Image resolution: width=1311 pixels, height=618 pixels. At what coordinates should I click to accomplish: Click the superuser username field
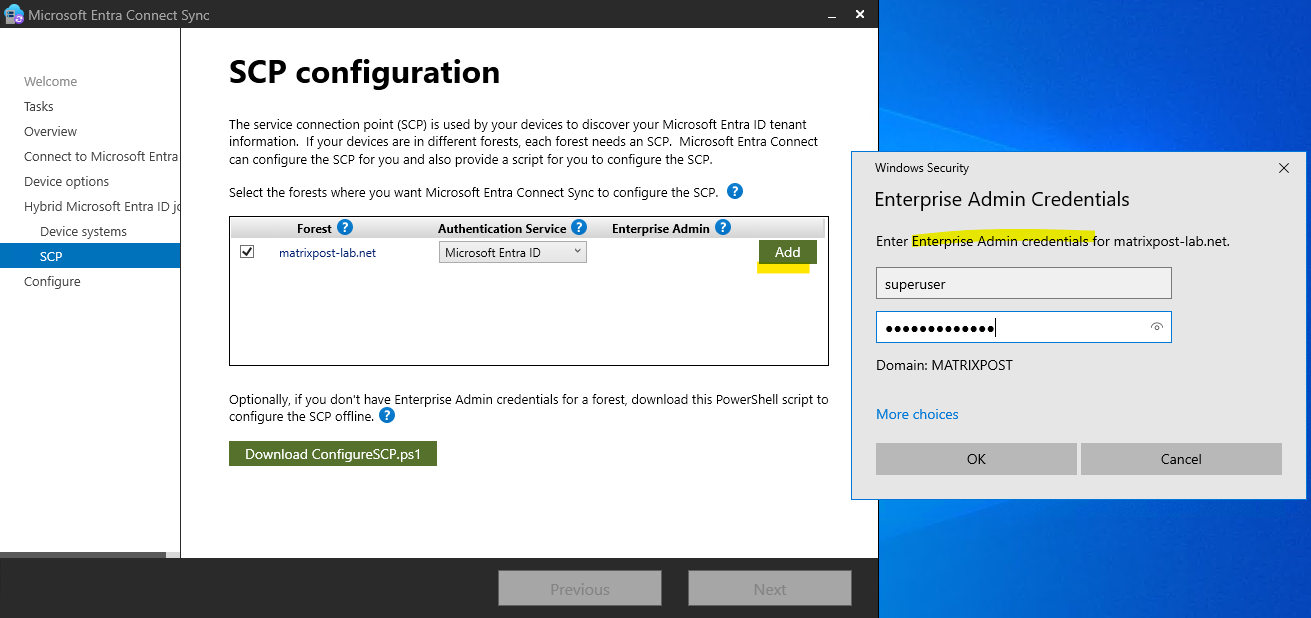(1023, 283)
